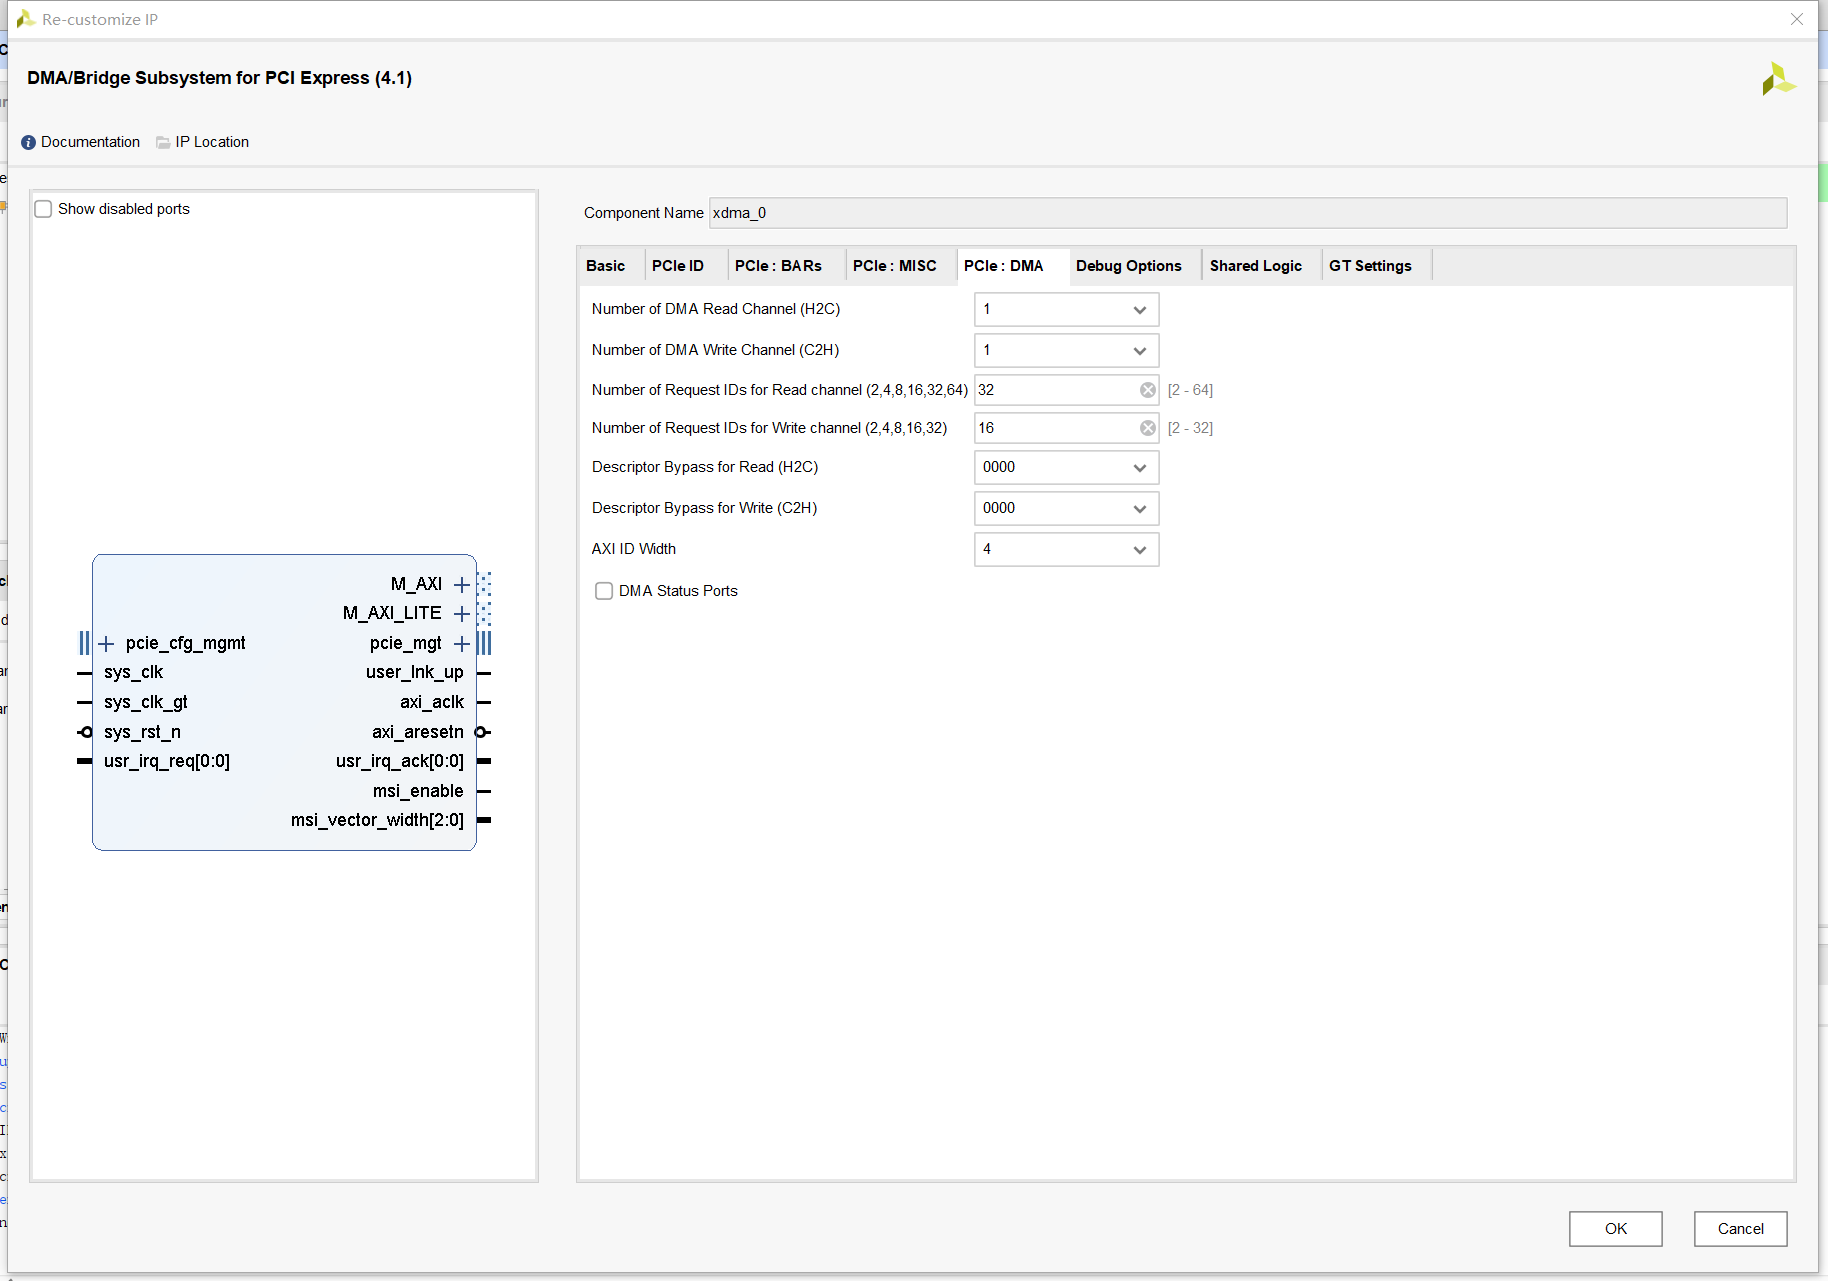Open Number of DMA Read Channel dropdown

coord(1066,310)
